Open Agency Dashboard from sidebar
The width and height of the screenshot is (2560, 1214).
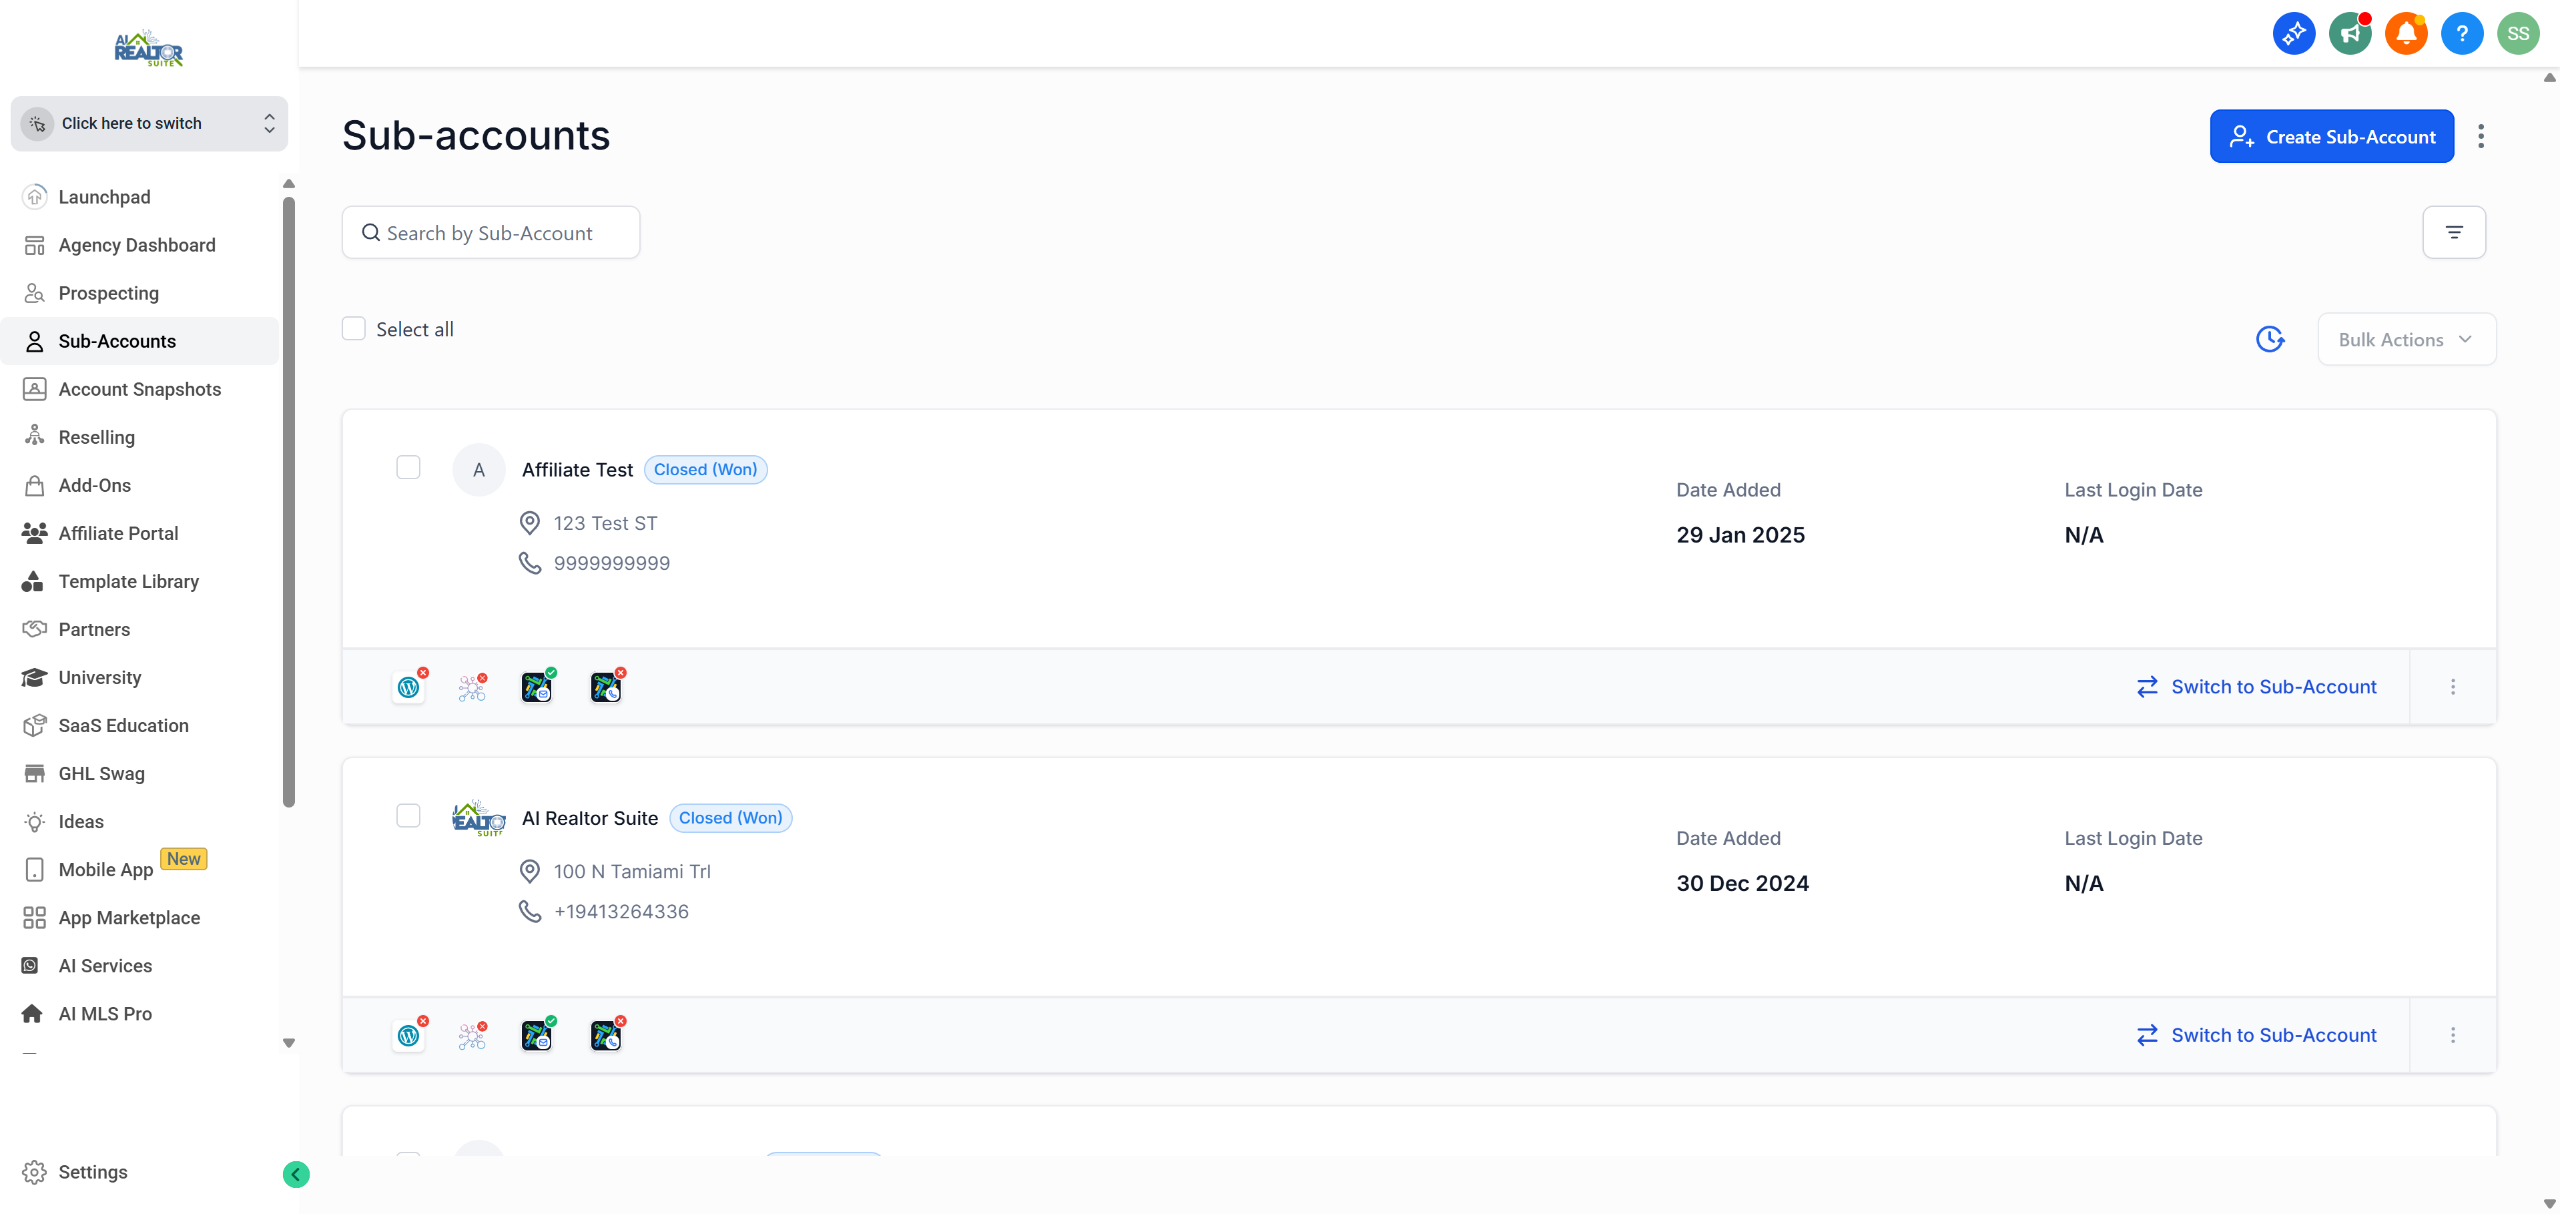136,245
